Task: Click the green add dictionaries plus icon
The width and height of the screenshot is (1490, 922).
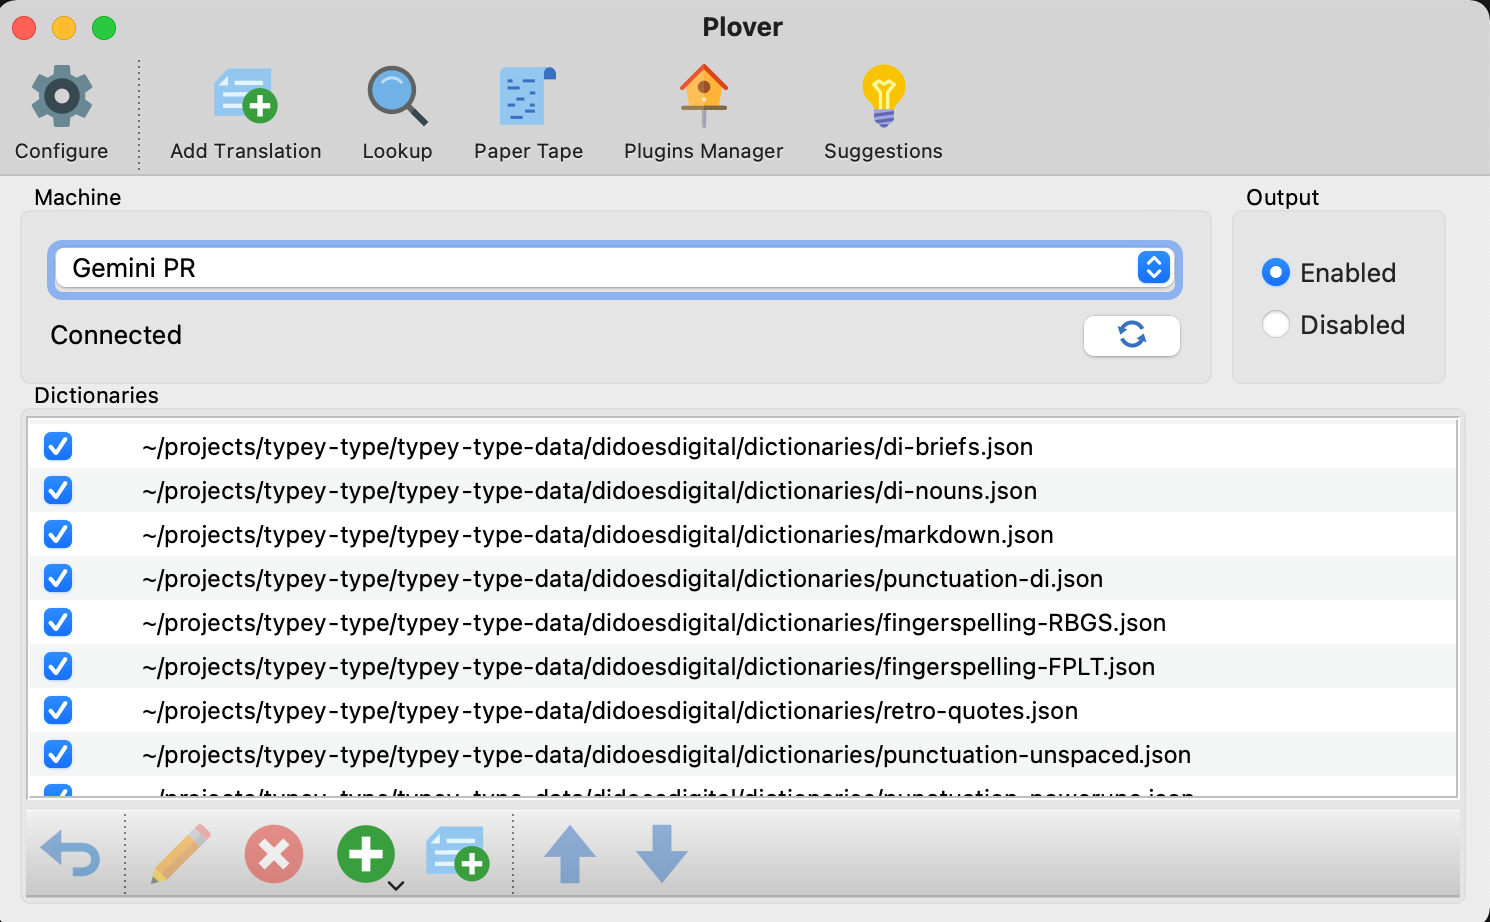Action: tap(365, 854)
